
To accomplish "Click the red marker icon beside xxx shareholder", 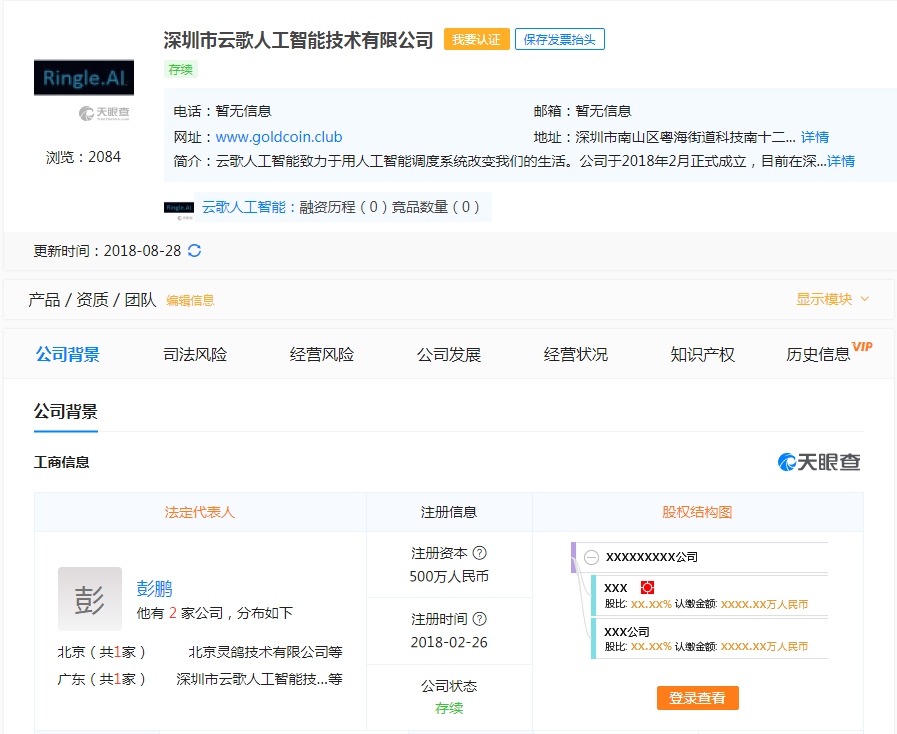I will coord(647,587).
